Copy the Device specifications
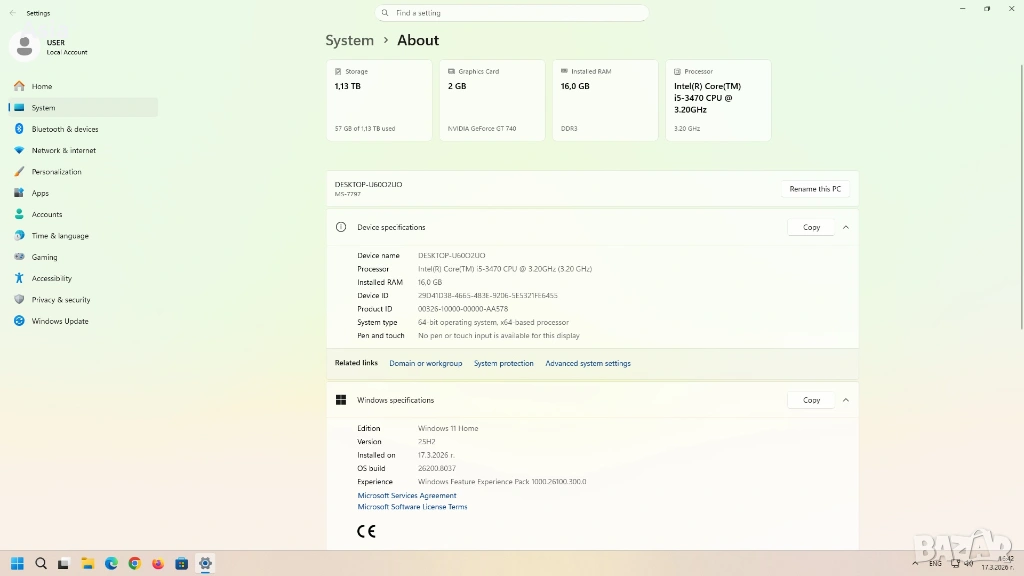The image size is (1024, 576). click(x=811, y=227)
